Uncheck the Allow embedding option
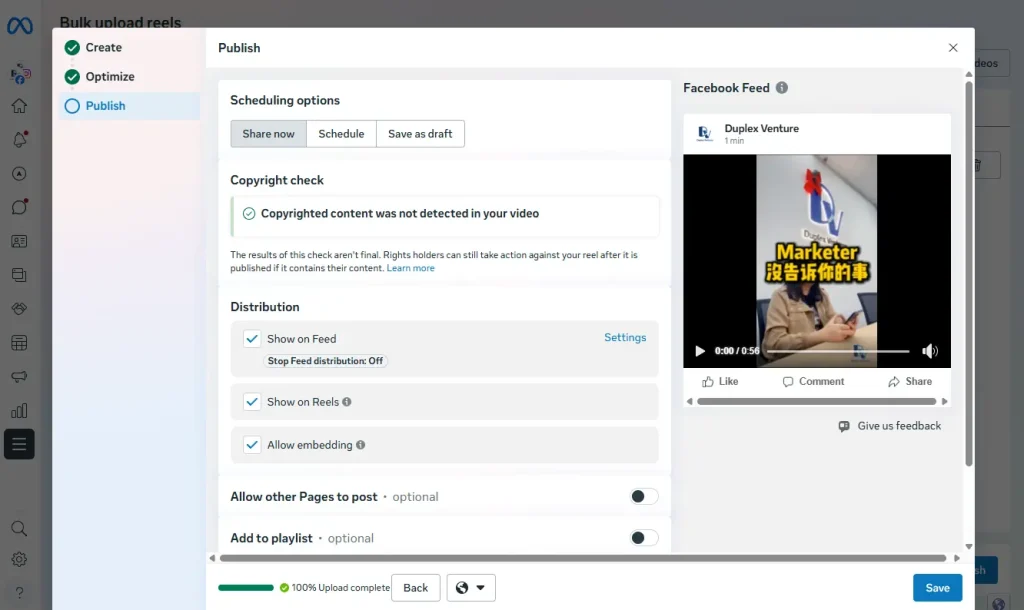1024x610 pixels. click(x=252, y=443)
